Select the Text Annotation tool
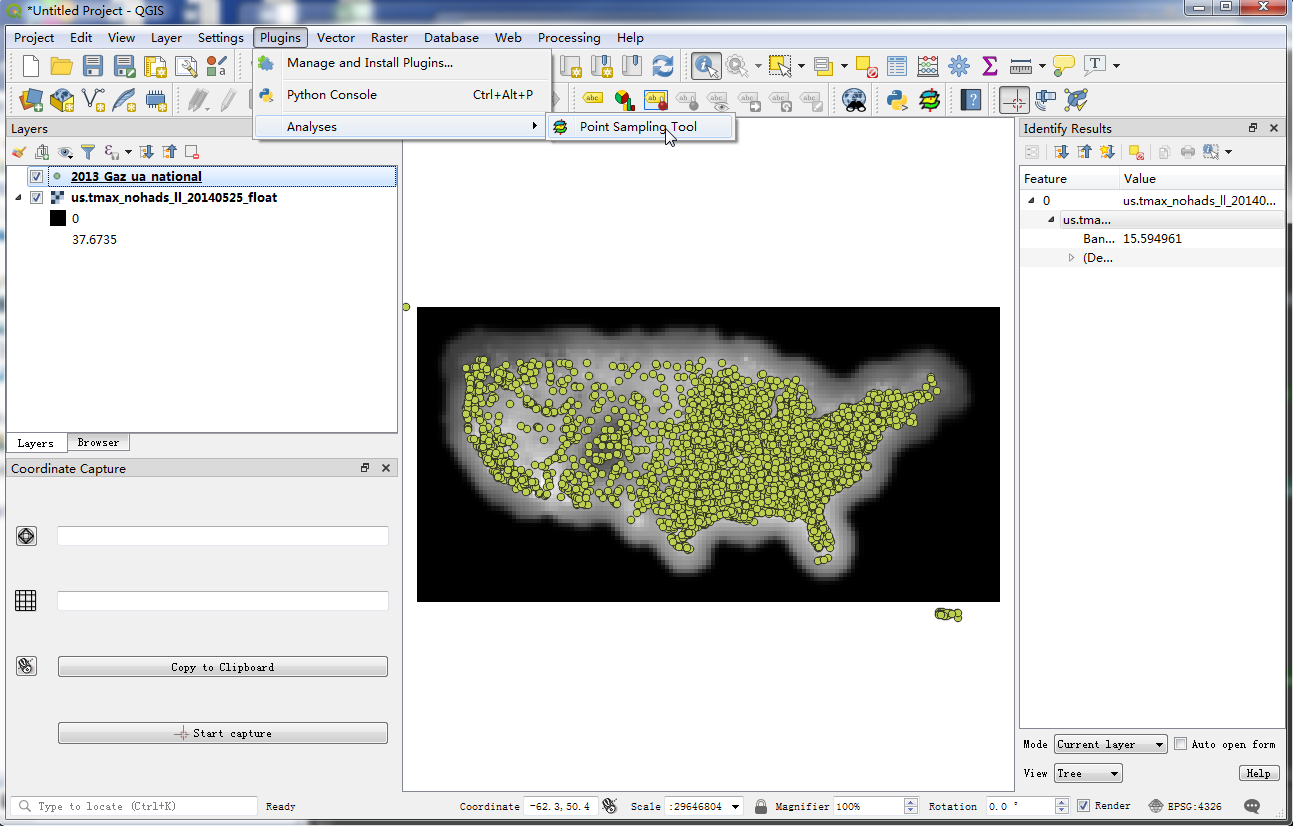The height and width of the screenshot is (826, 1293). (x=1095, y=66)
